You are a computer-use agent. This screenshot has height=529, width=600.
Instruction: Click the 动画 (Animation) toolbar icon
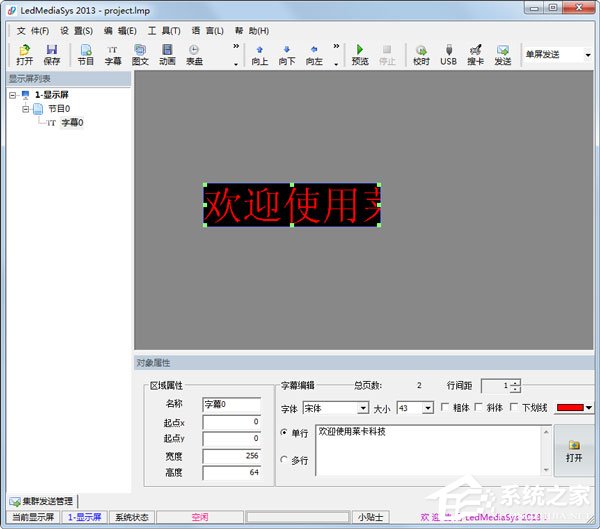(x=167, y=54)
